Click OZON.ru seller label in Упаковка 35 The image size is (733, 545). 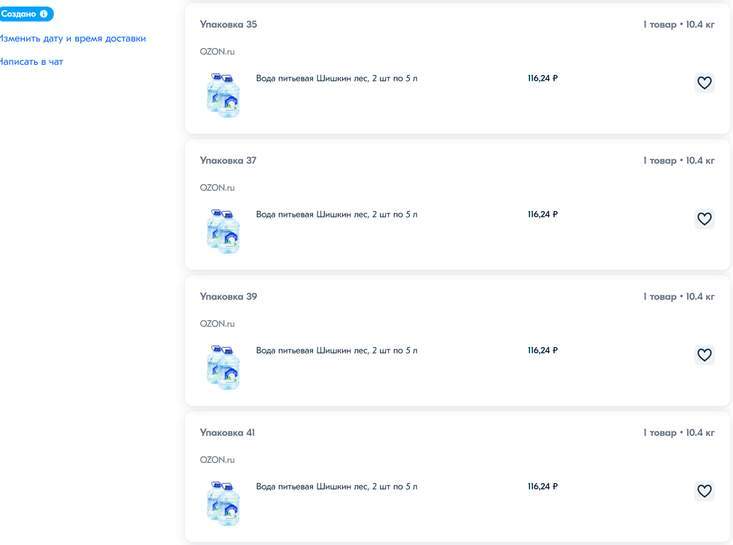click(x=217, y=51)
